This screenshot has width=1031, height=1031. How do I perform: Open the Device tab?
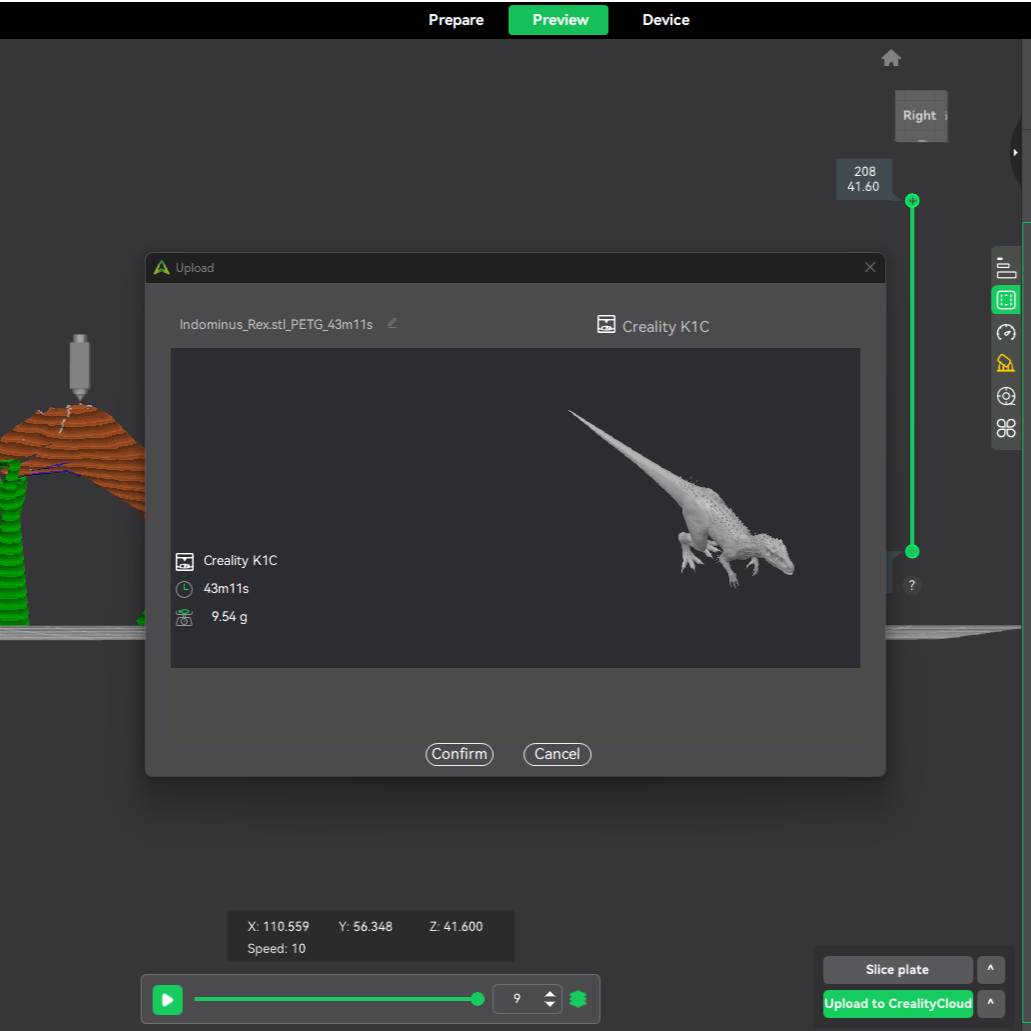point(665,20)
